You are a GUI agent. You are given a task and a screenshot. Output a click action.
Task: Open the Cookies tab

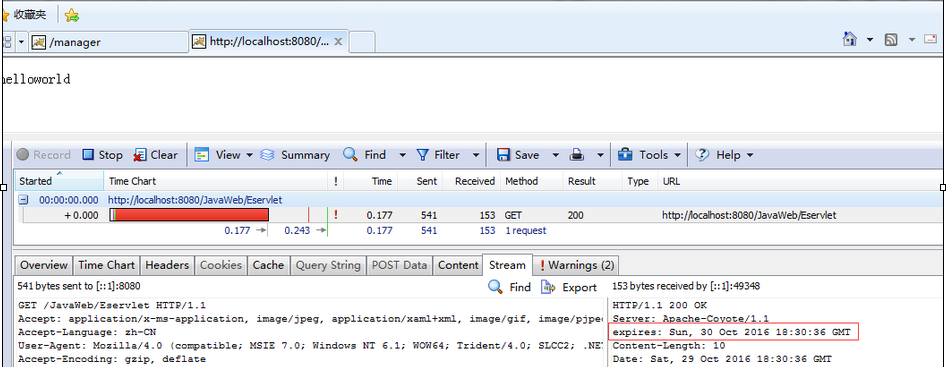tap(221, 265)
